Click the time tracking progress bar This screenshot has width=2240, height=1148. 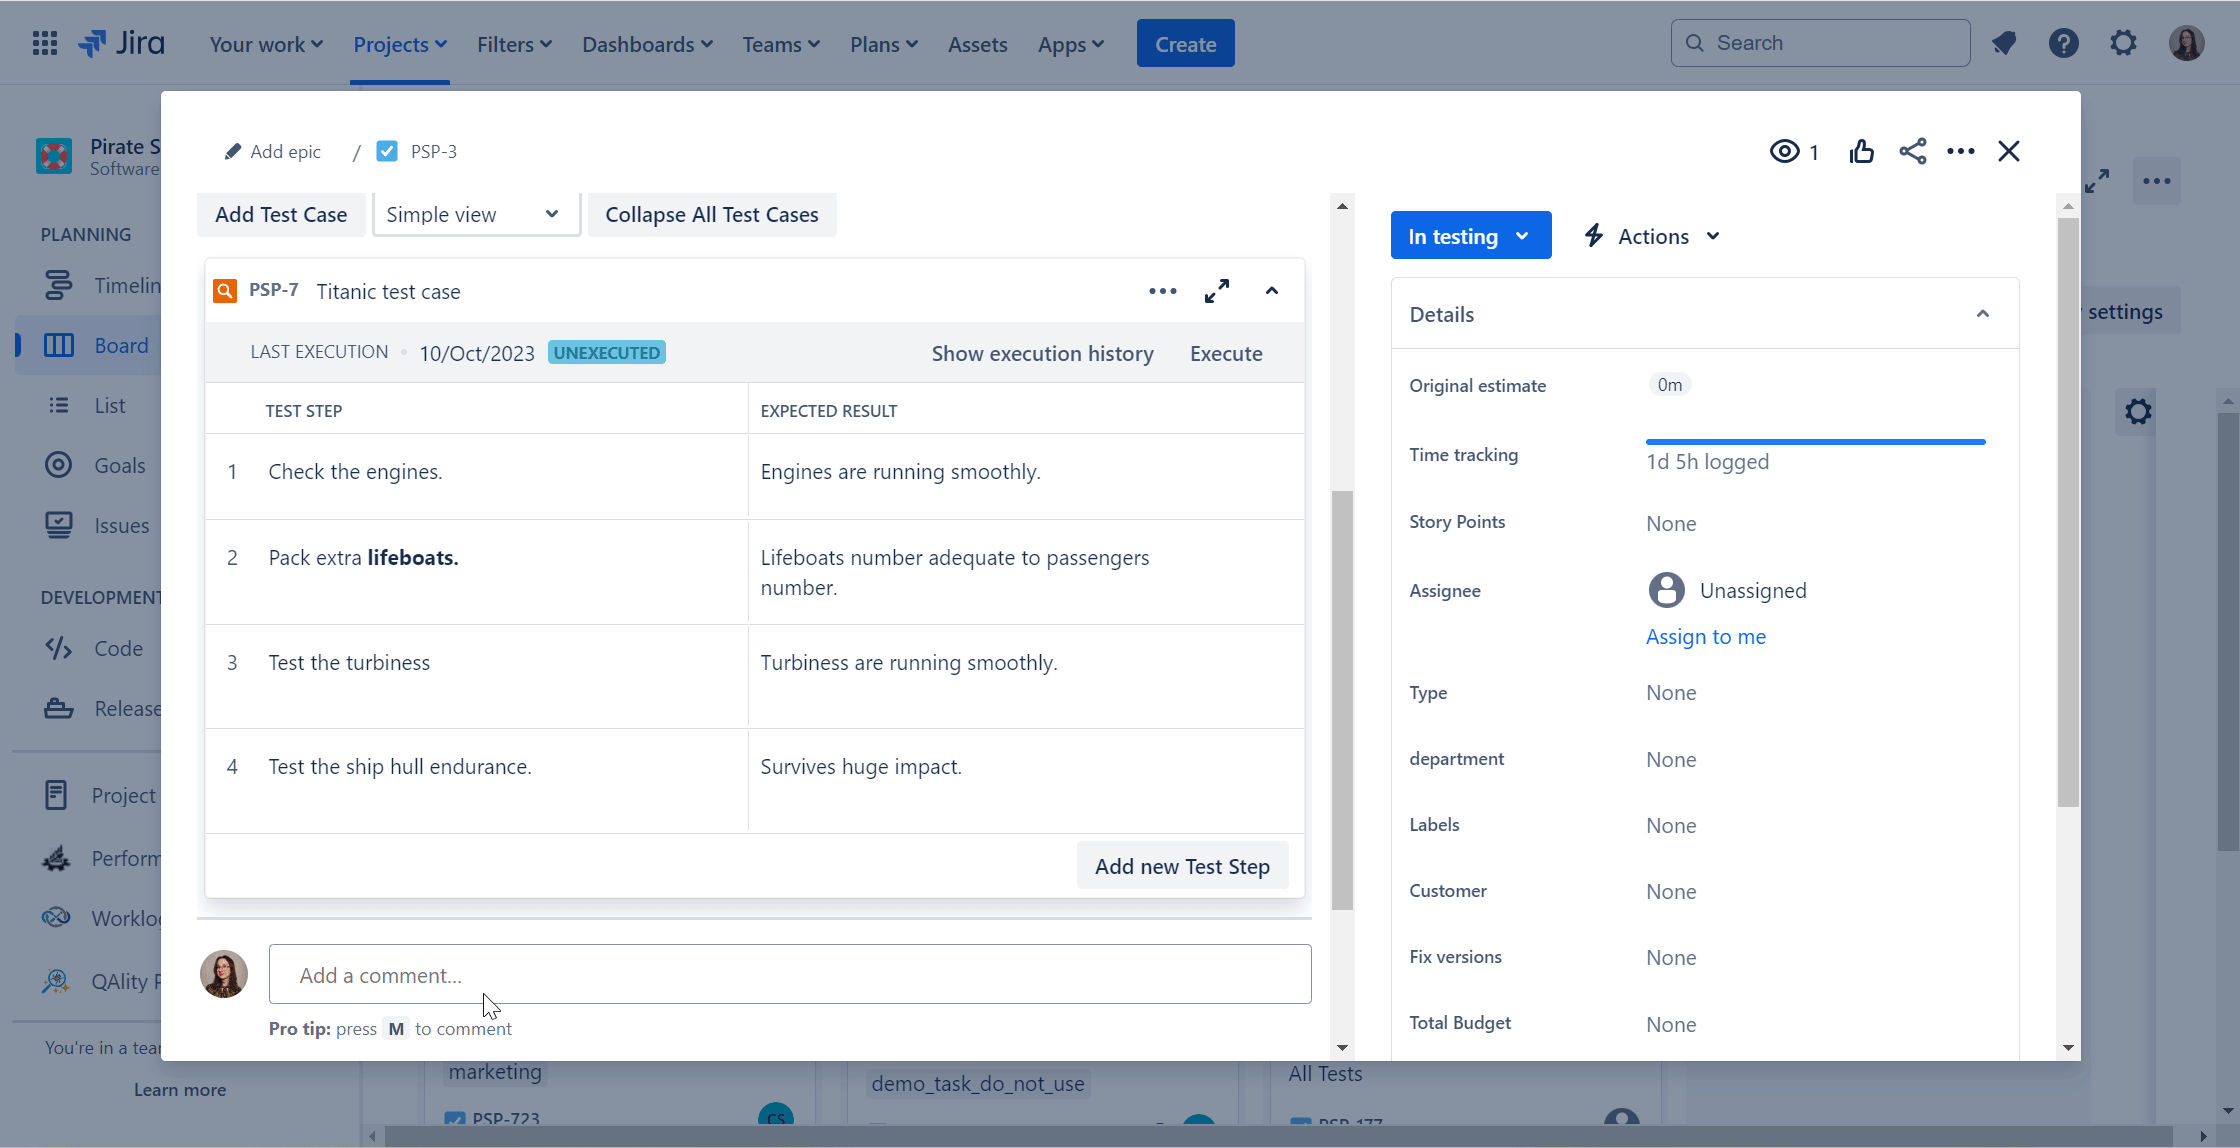(x=1815, y=442)
